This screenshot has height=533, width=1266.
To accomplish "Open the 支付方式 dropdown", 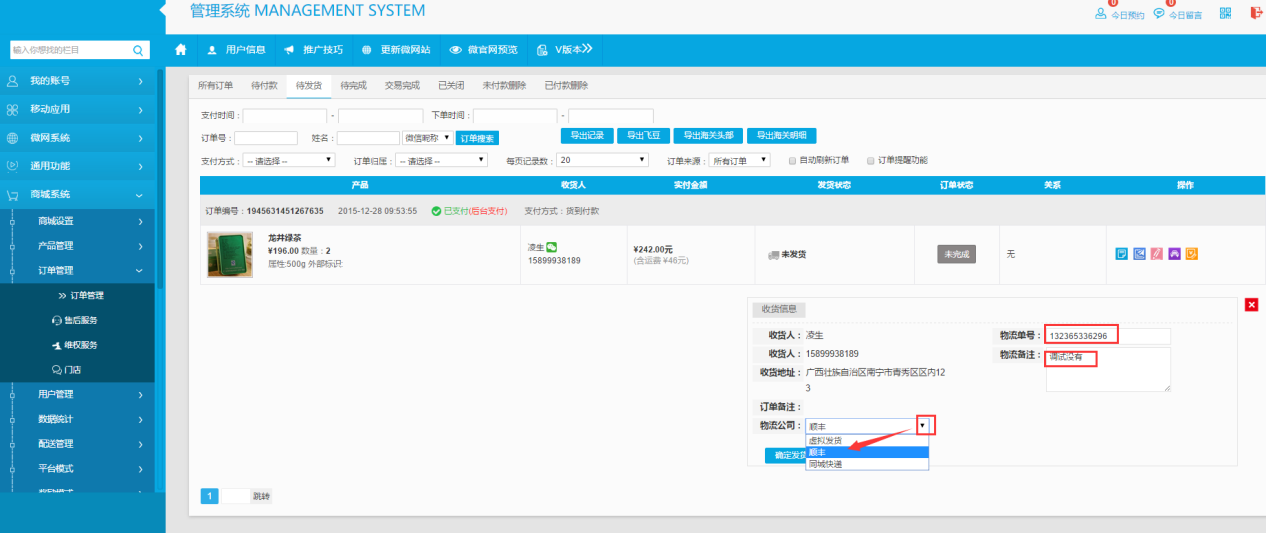I will [288, 160].
